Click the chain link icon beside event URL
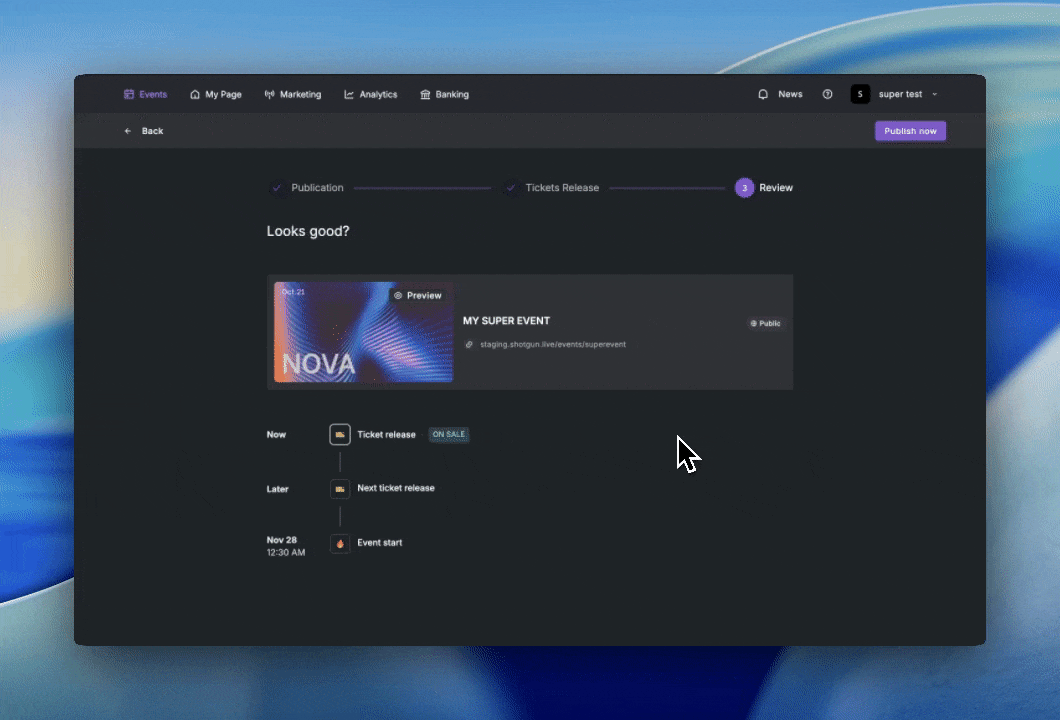The image size is (1060, 720). [x=469, y=345]
